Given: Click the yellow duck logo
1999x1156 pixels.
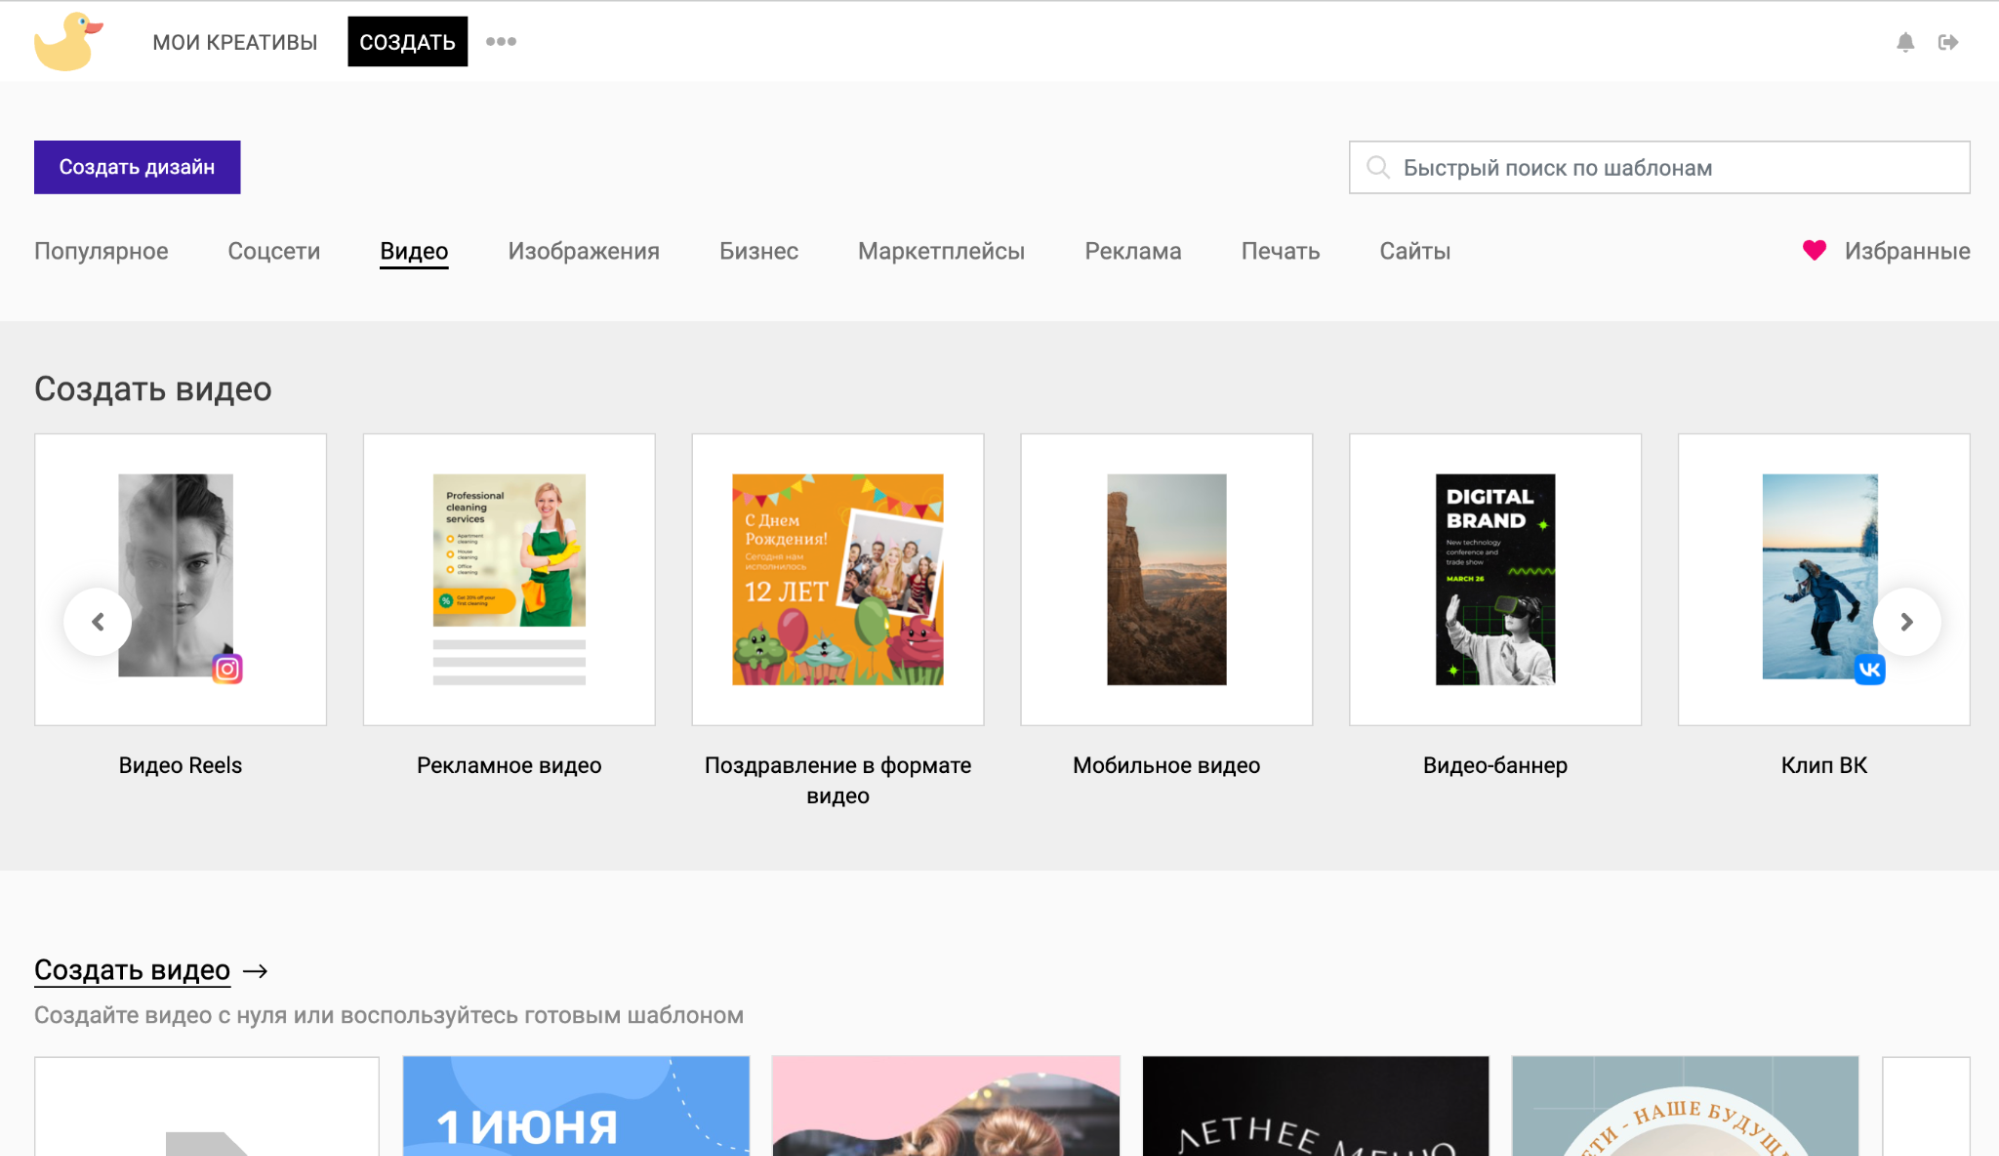Looking at the screenshot, I should (x=68, y=42).
